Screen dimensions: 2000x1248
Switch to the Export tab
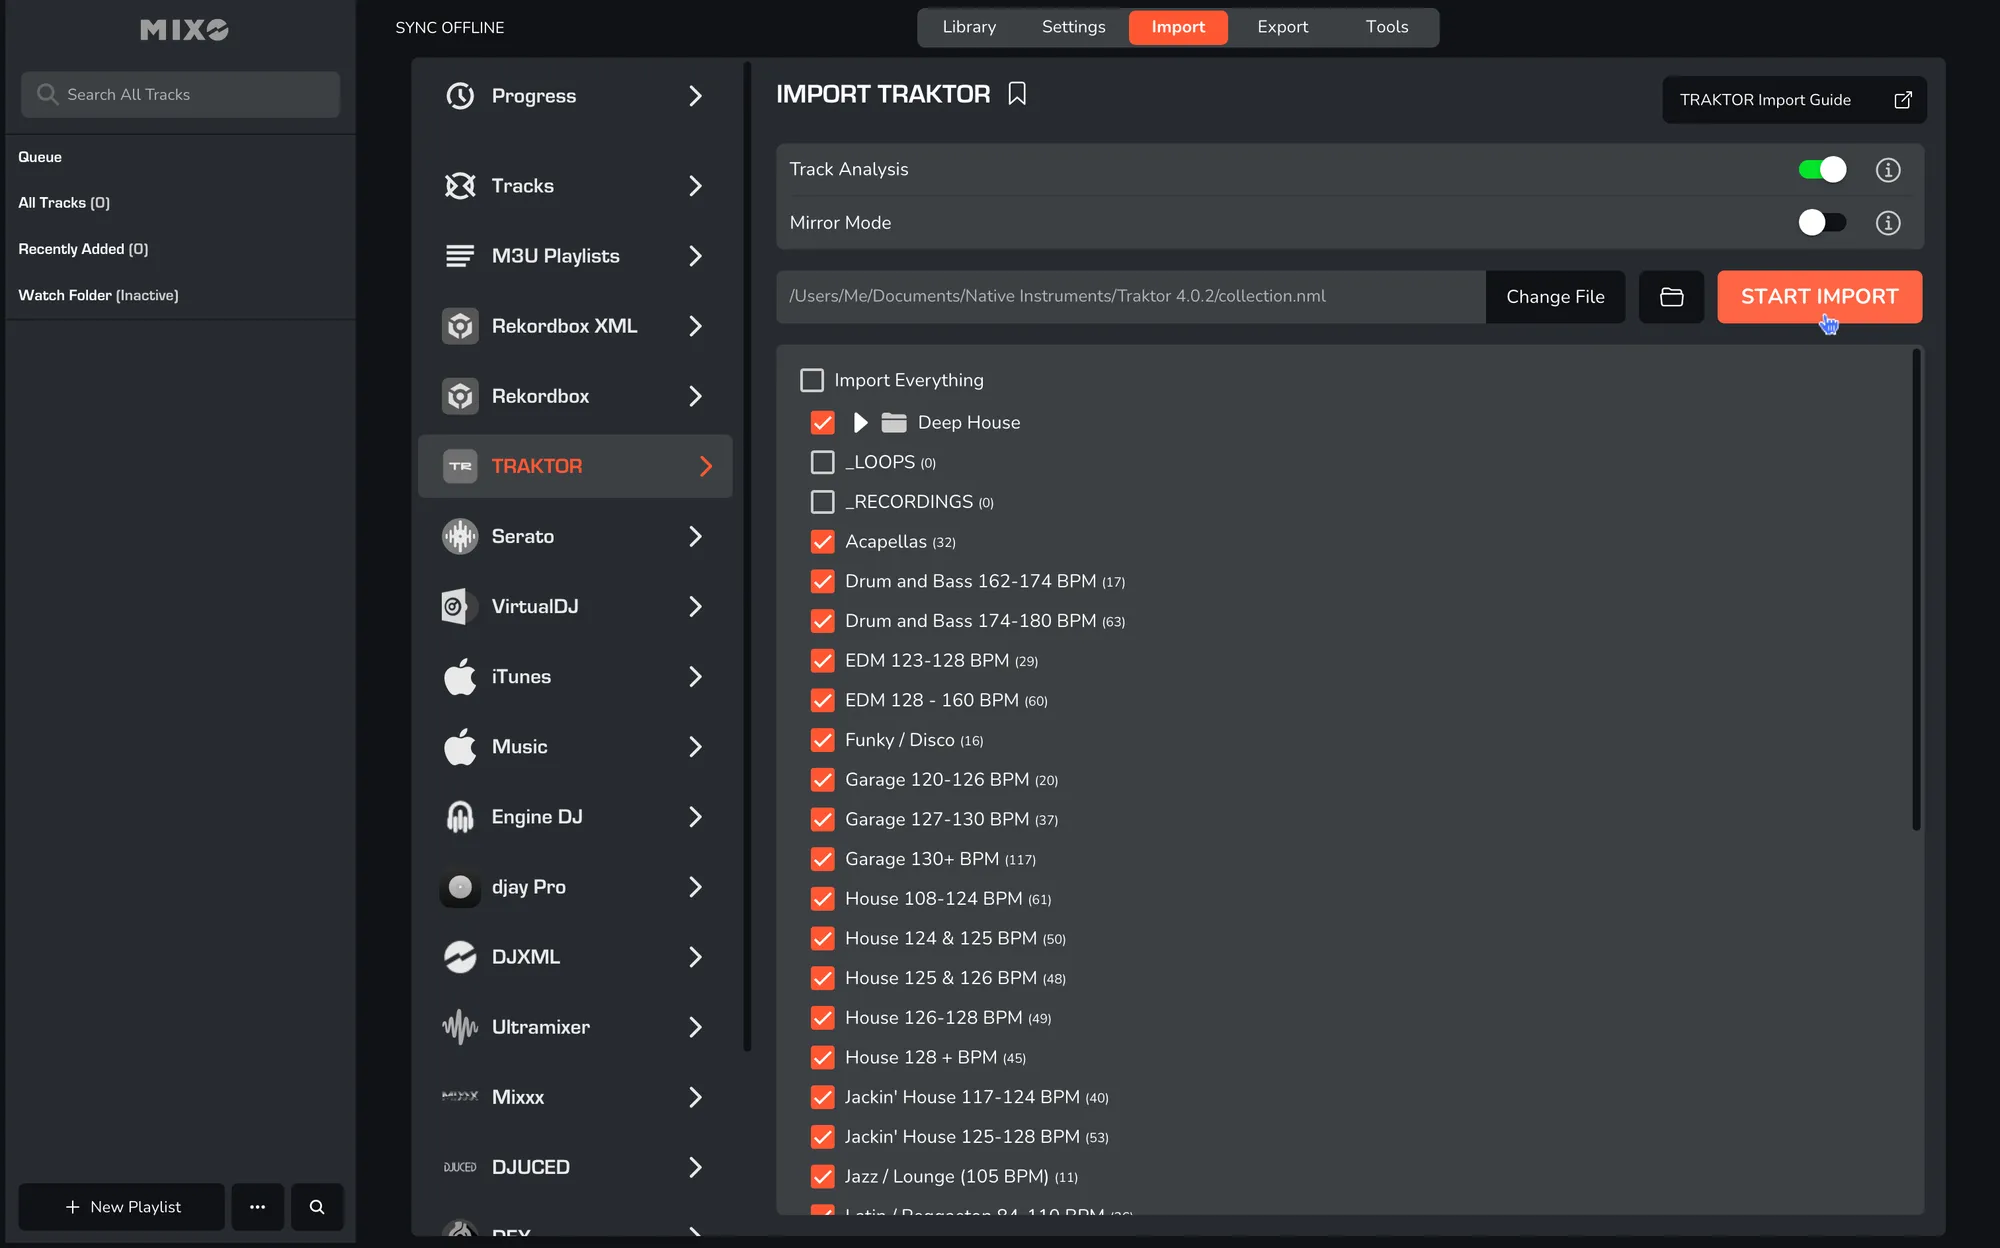(1282, 27)
